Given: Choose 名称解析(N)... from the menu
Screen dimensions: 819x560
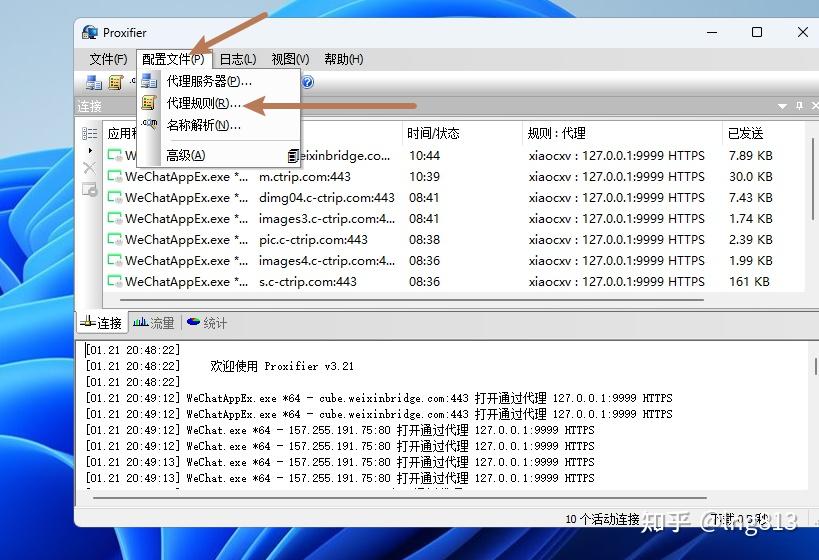Looking at the screenshot, I should pyautogui.click(x=219, y=125).
